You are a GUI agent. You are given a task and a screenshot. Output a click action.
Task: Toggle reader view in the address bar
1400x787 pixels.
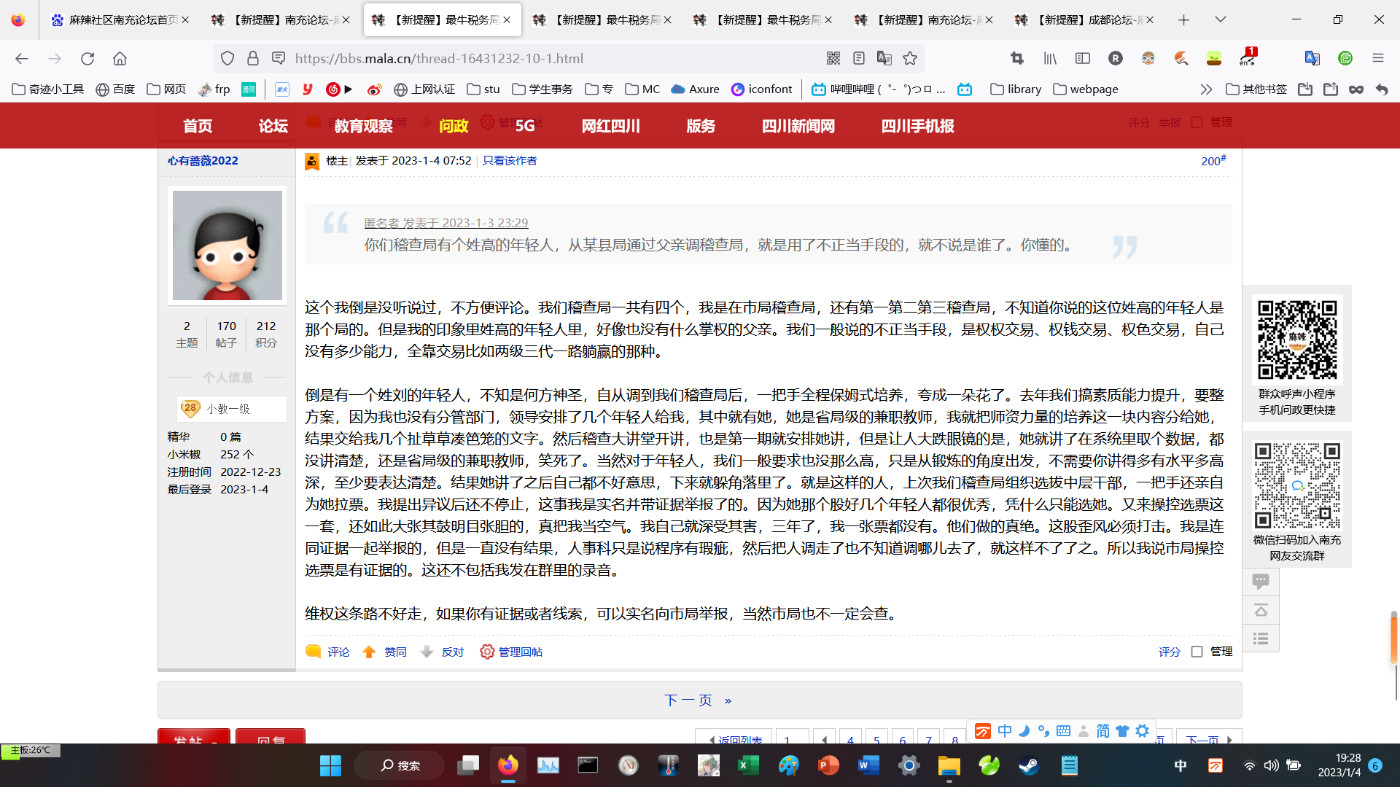(x=859, y=59)
